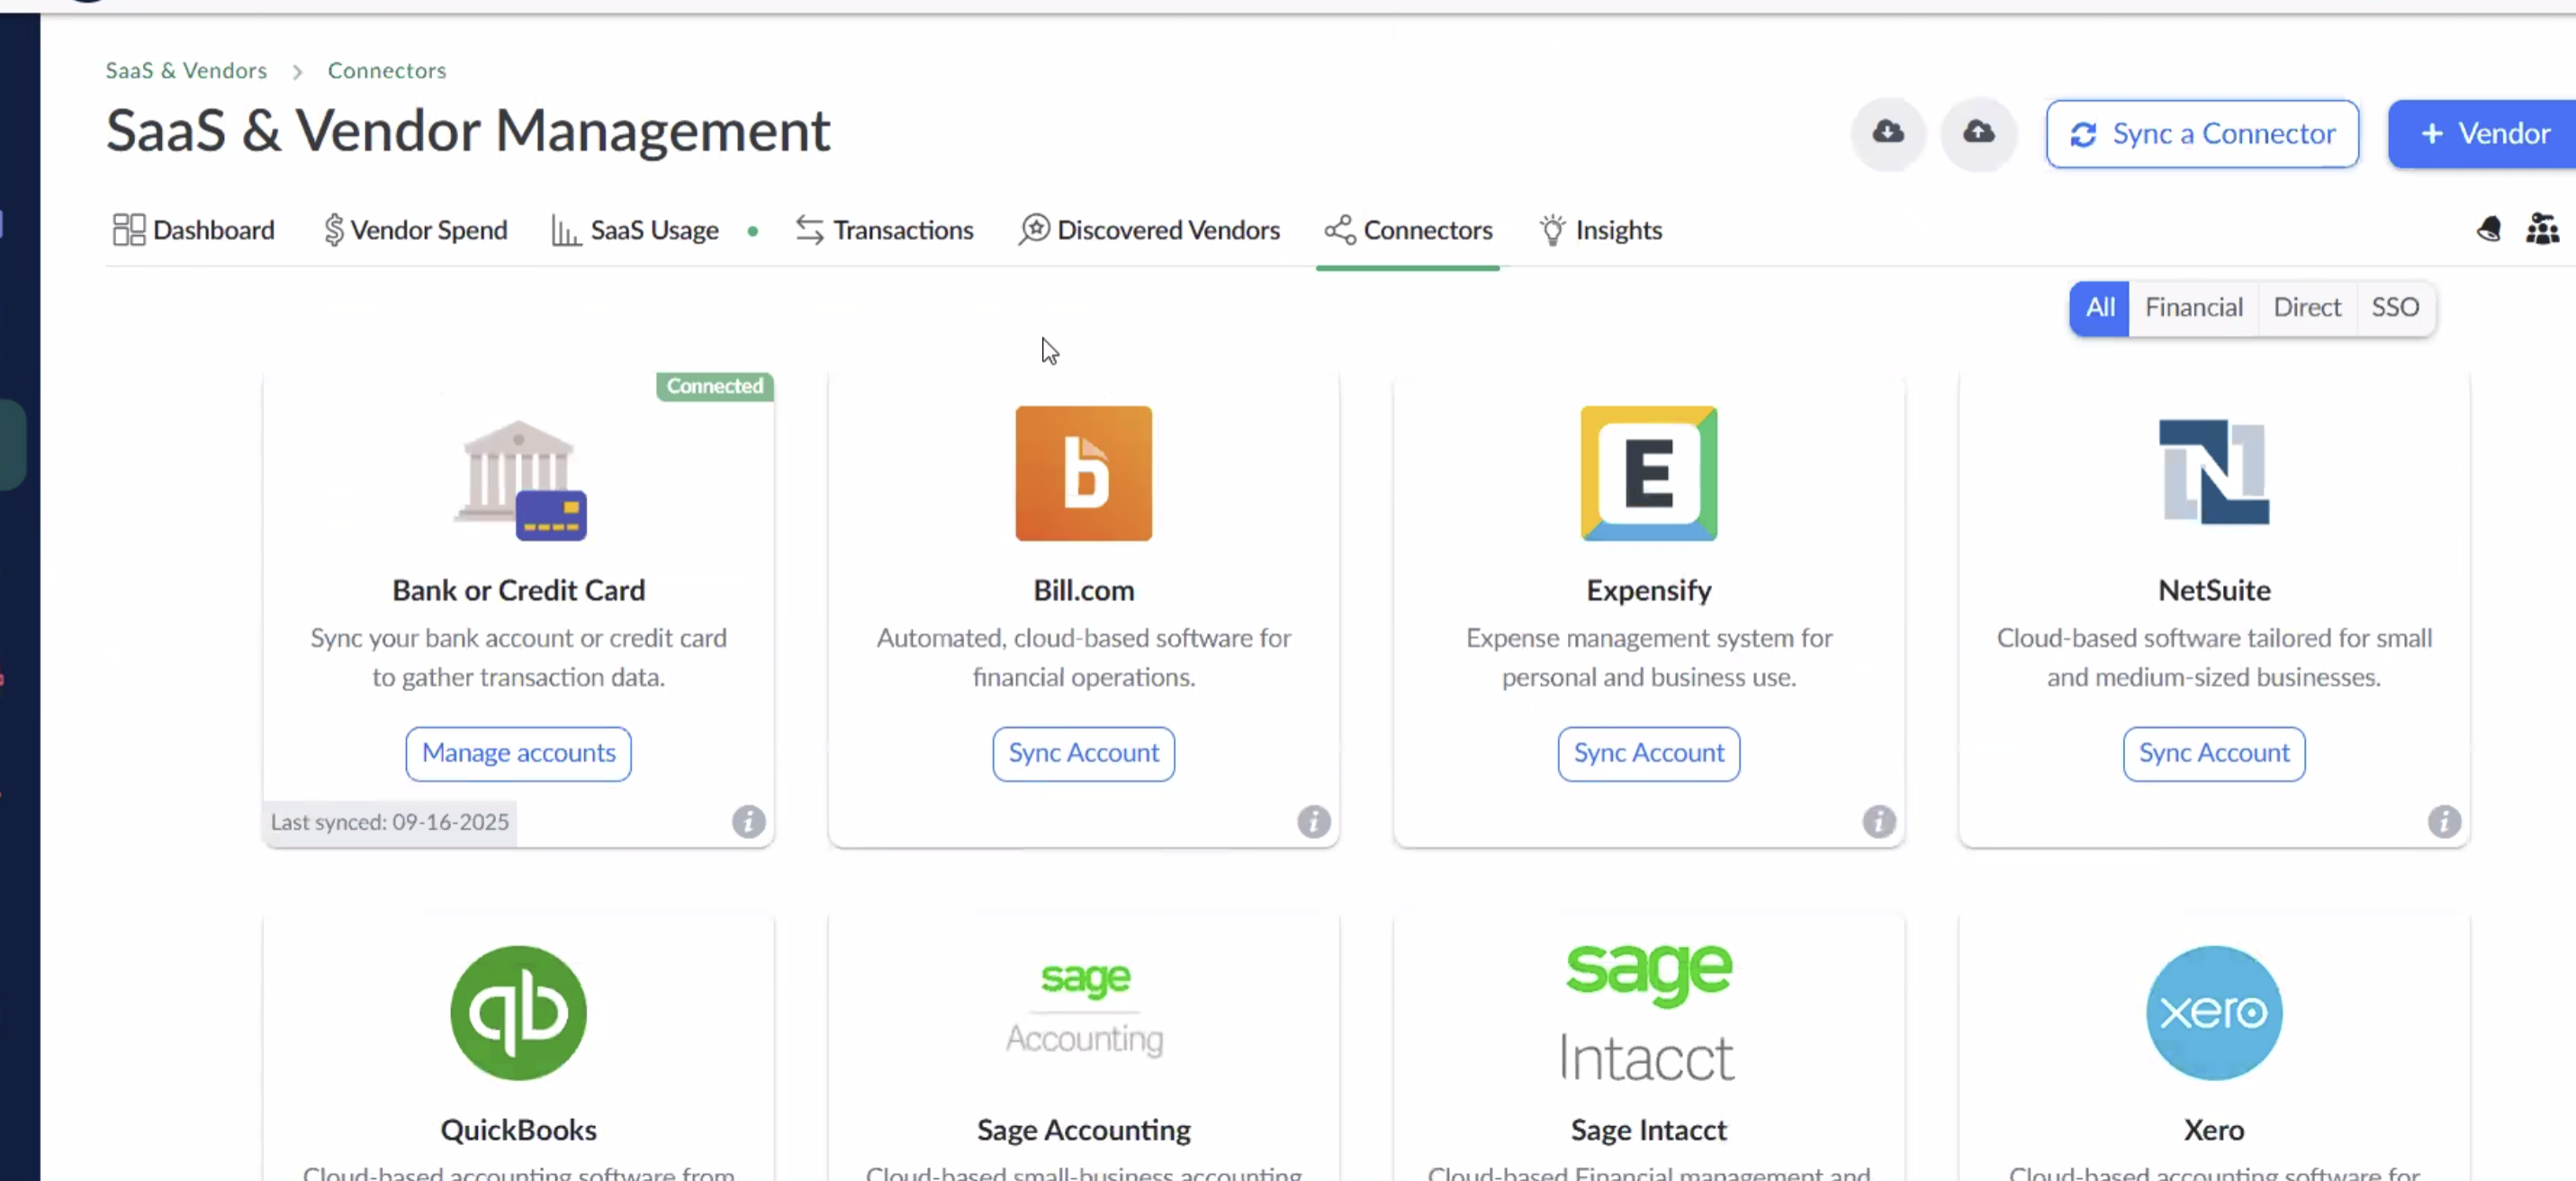Click the QuickBooks logo
The width and height of the screenshot is (2576, 1181).
coord(518,1012)
